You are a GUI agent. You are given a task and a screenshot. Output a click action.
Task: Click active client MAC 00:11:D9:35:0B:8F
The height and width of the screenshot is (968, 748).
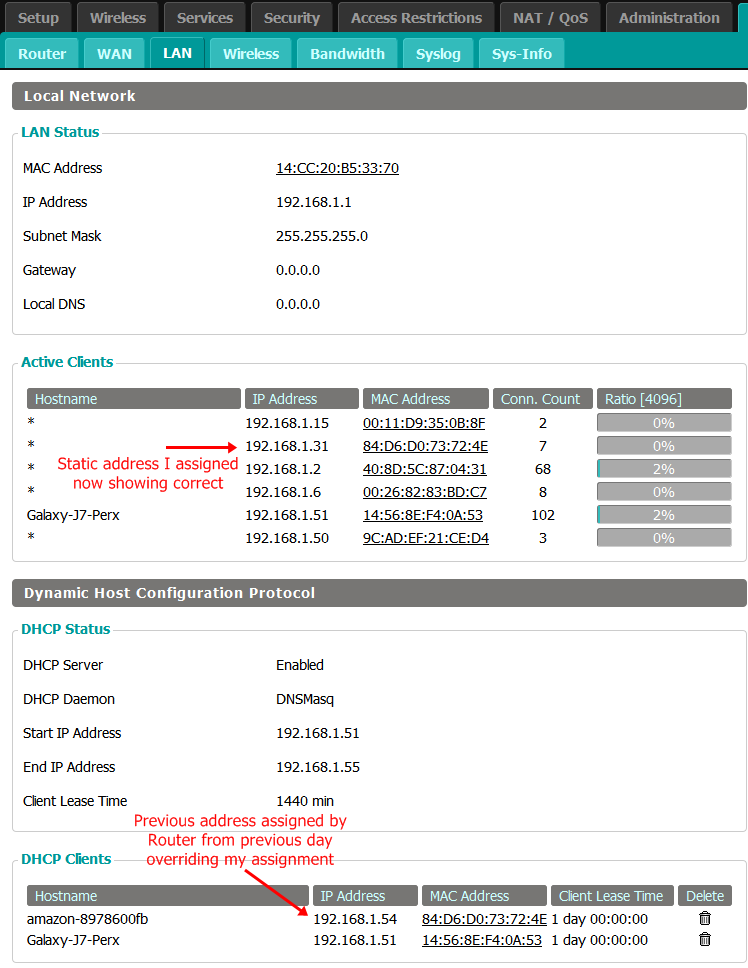click(424, 423)
